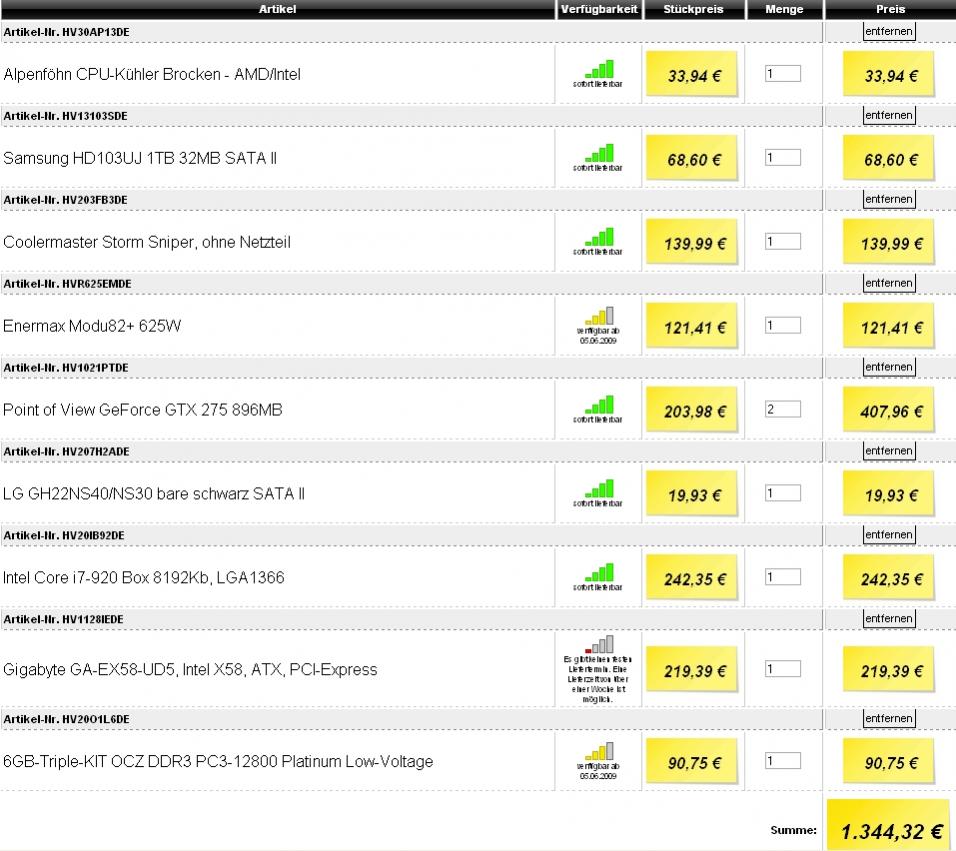Click article number label HV20IB92DE
Viewport: 956px width, 851px height.
click(64, 535)
